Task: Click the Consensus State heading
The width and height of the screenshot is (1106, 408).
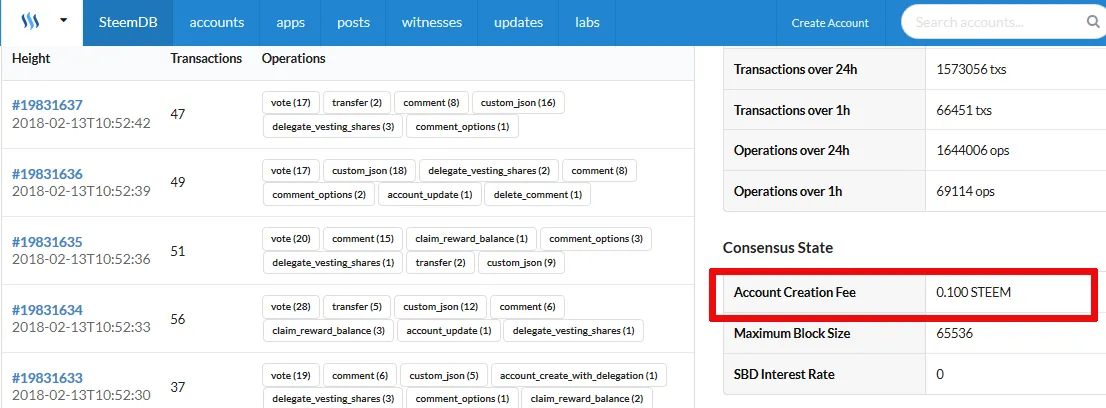Action: pos(778,248)
